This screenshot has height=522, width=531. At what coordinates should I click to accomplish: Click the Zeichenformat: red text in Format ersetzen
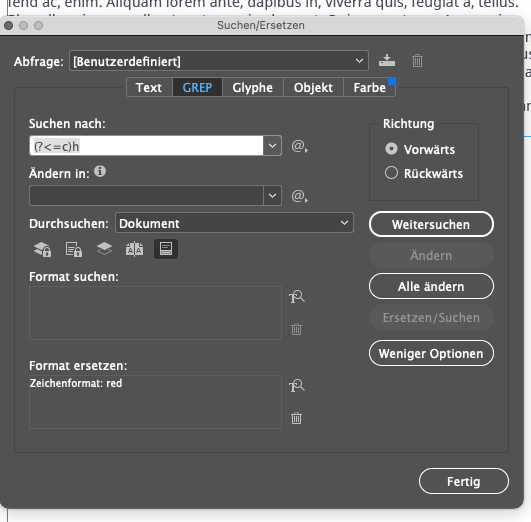tap(76, 383)
